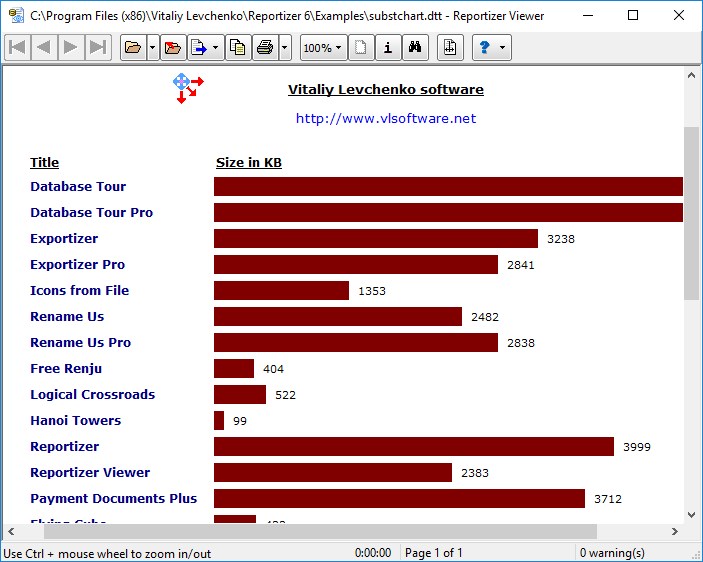Click the binoculars Find icon
Image resolution: width=703 pixels, height=562 pixels.
coord(415,47)
